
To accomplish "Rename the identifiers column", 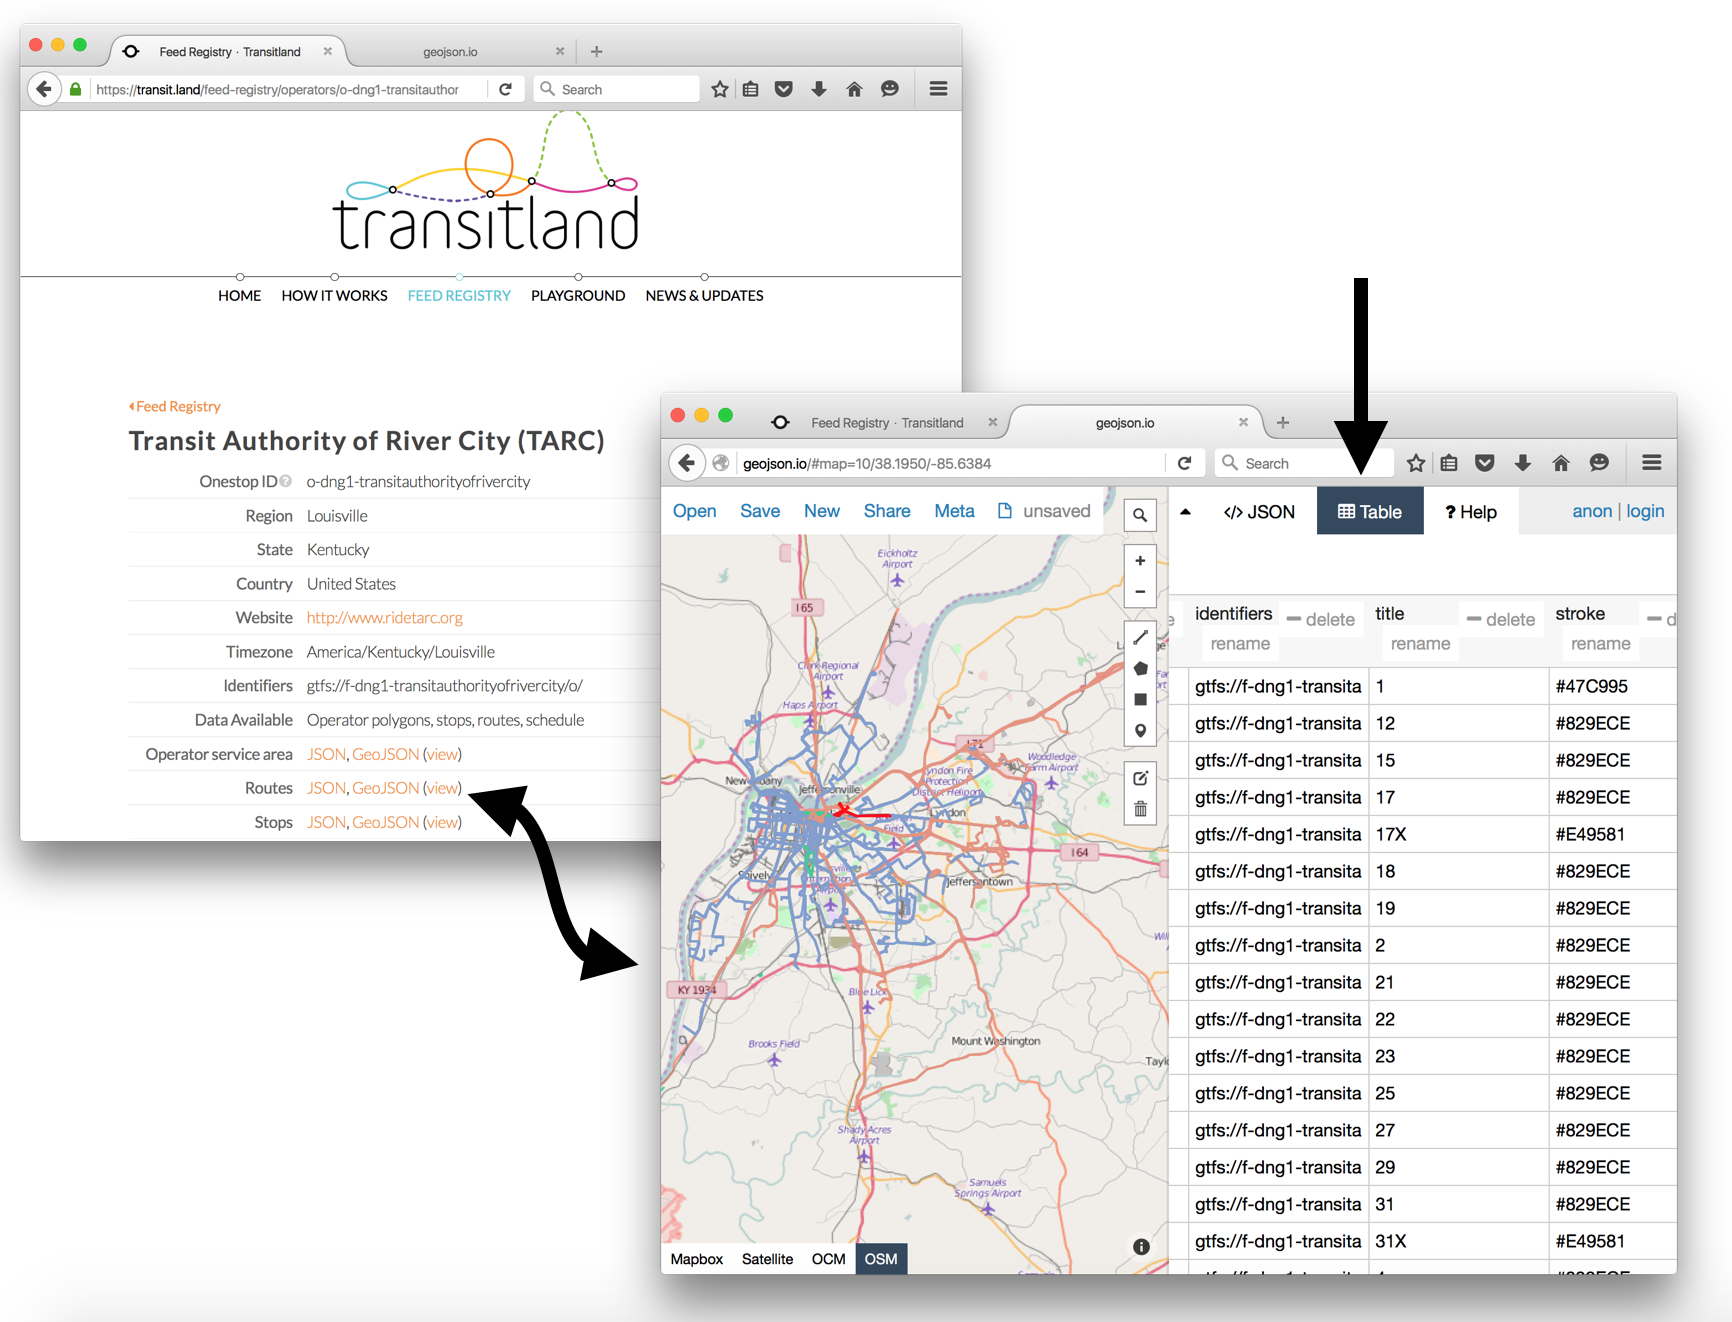I will [x=1240, y=644].
